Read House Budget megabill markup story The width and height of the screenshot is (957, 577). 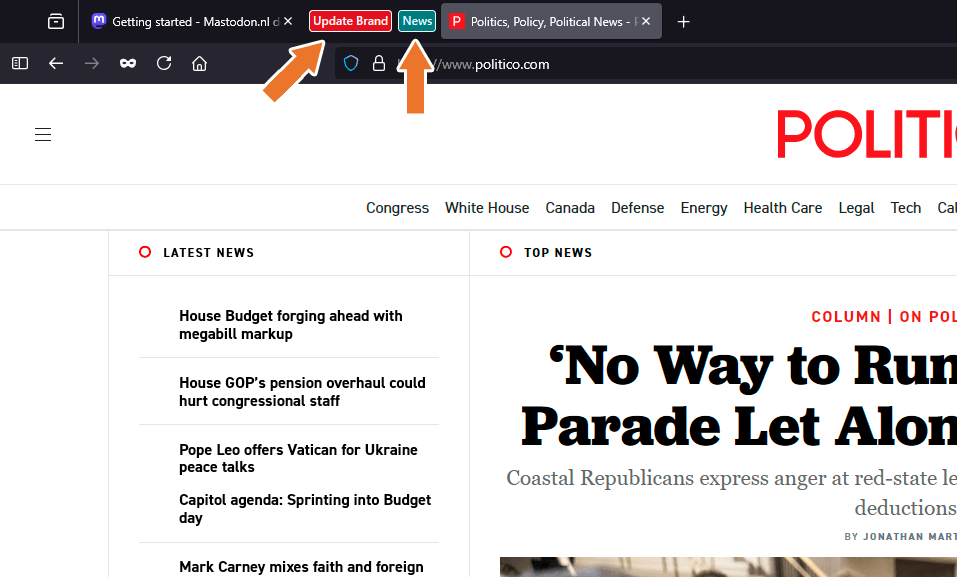[x=290, y=325]
